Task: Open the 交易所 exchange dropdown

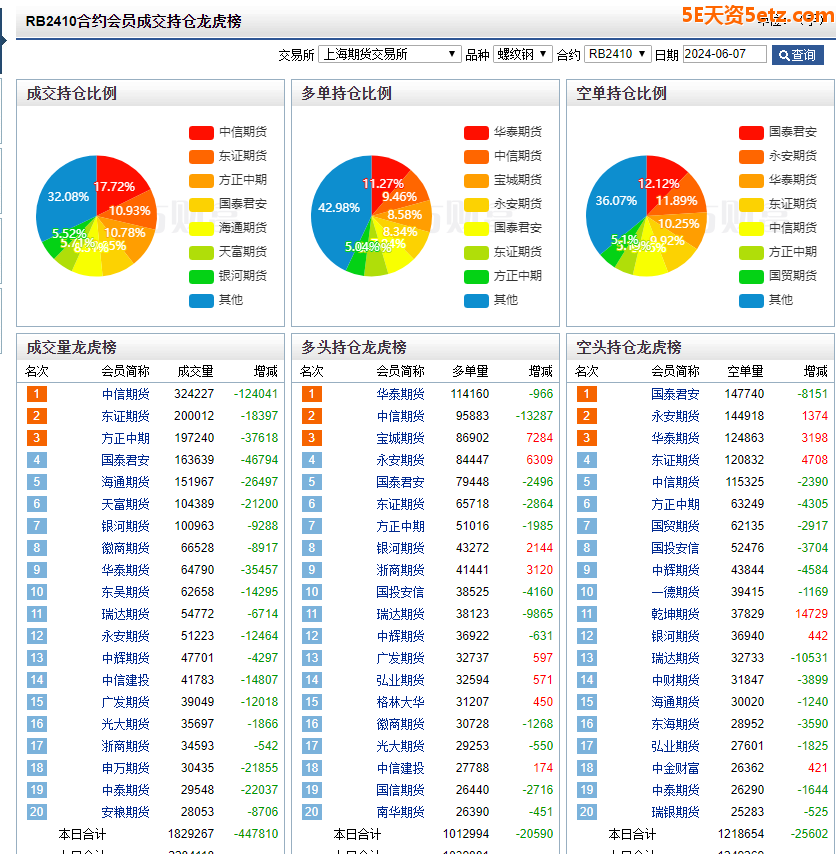Action: (x=389, y=54)
